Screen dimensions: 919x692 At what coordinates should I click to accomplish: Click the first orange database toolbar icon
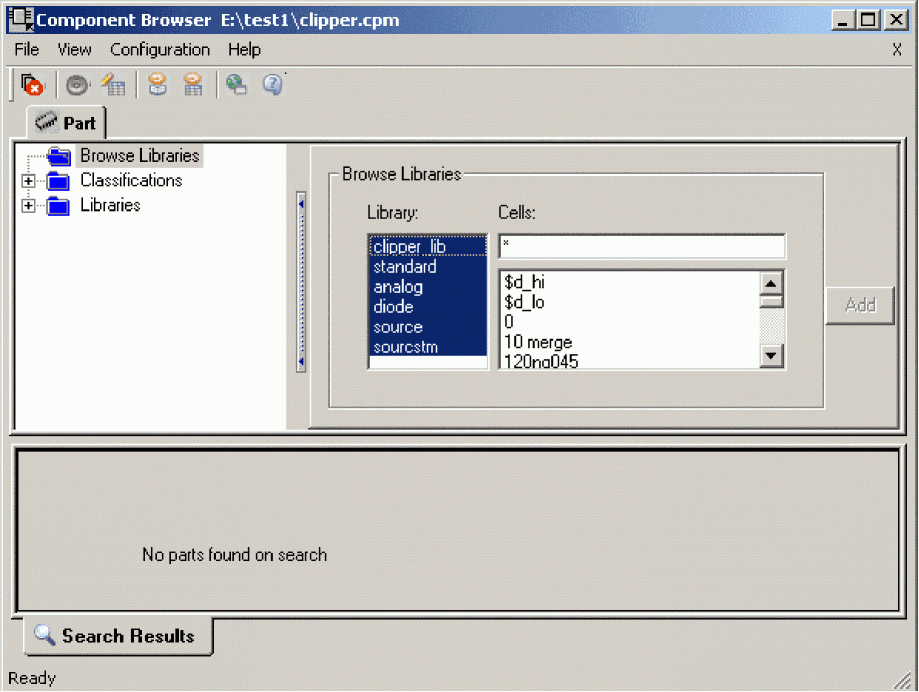pos(157,85)
